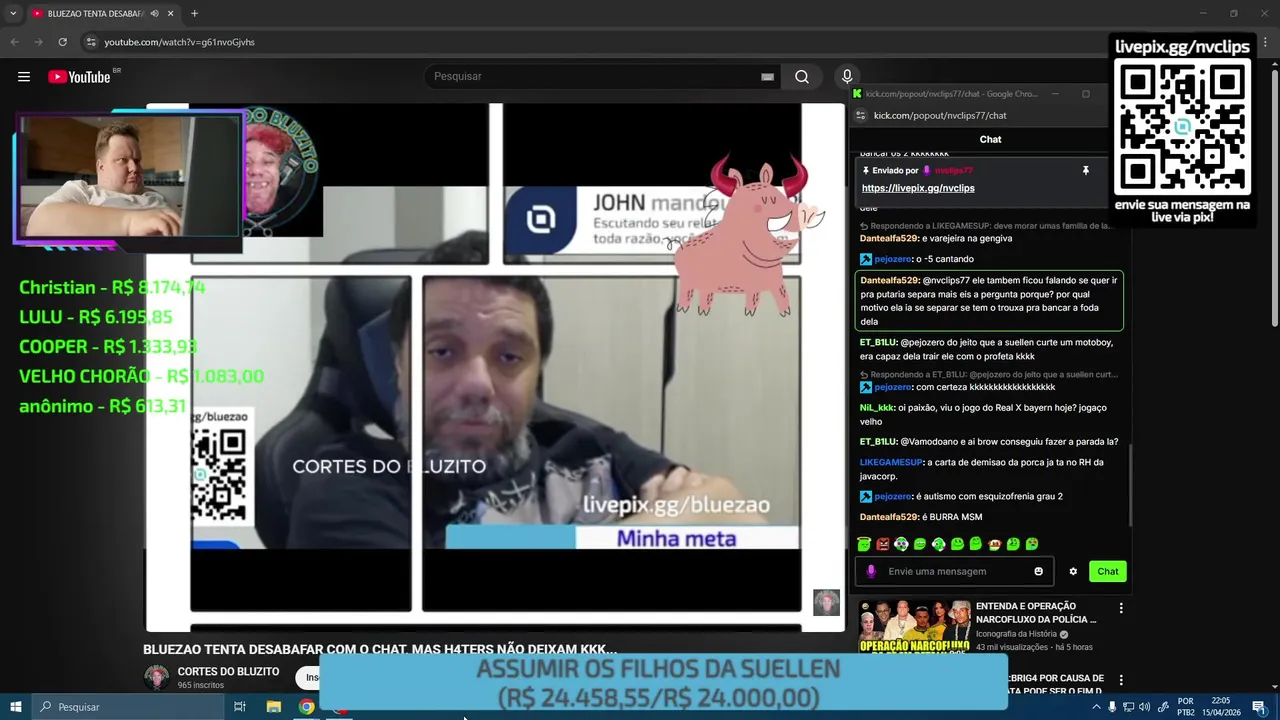Reload the page with browser refresh icon
The image size is (1280, 720).
62,42
